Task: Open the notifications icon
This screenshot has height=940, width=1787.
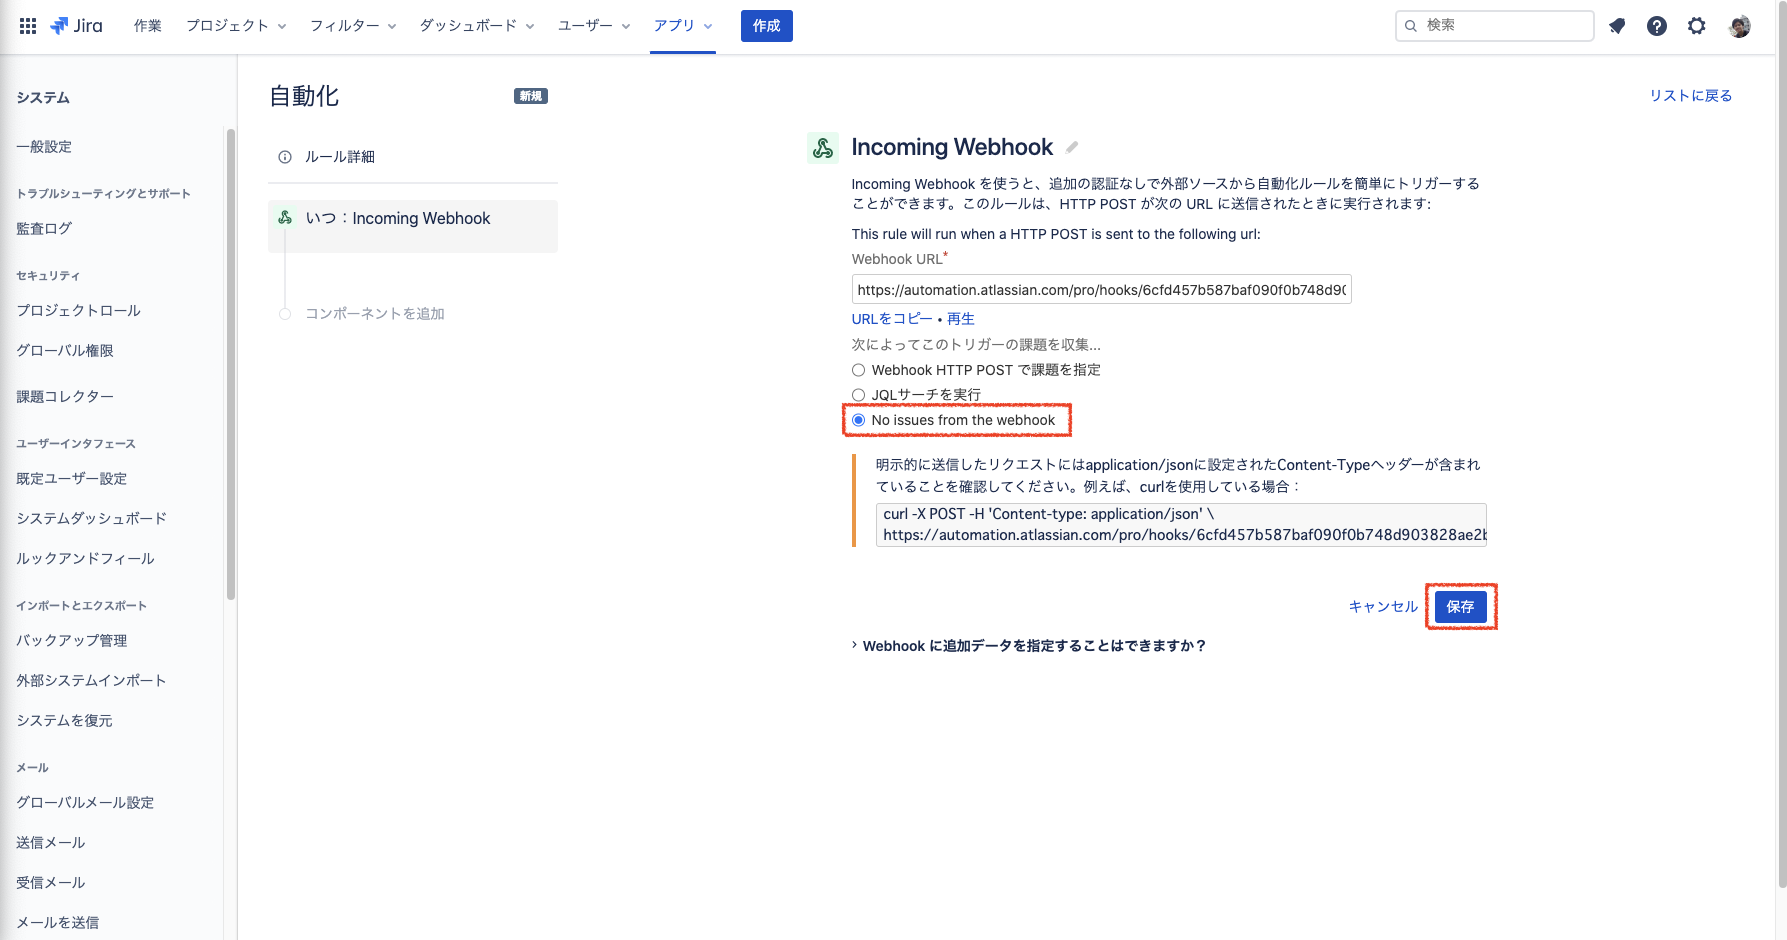Action: pyautogui.click(x=1617, y=26)
